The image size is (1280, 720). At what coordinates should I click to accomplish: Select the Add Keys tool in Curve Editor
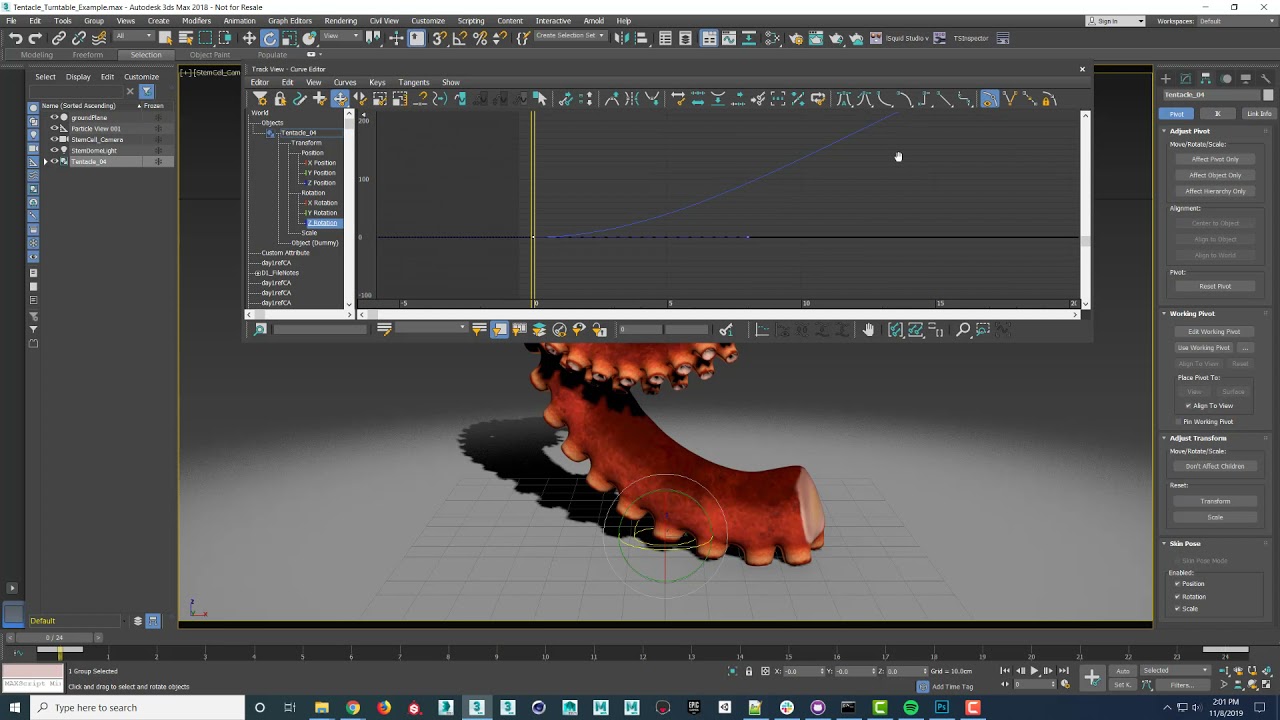(320, 98)
